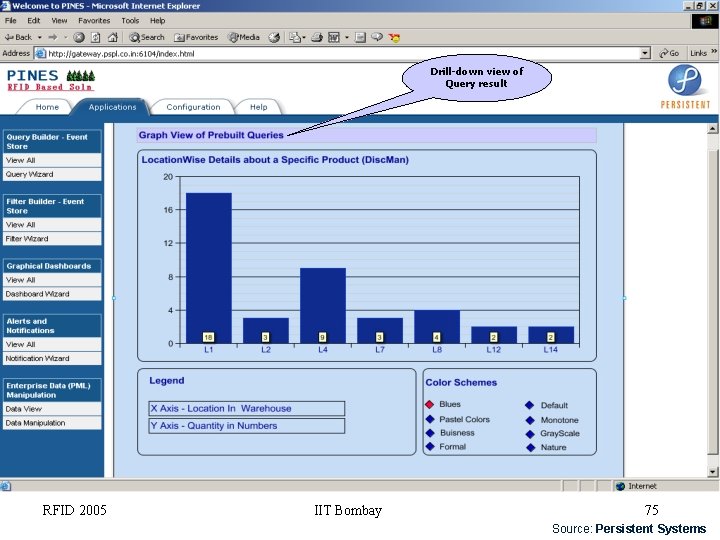Click the Refresh page icon

pyautogui.click(x=96, y=37)
